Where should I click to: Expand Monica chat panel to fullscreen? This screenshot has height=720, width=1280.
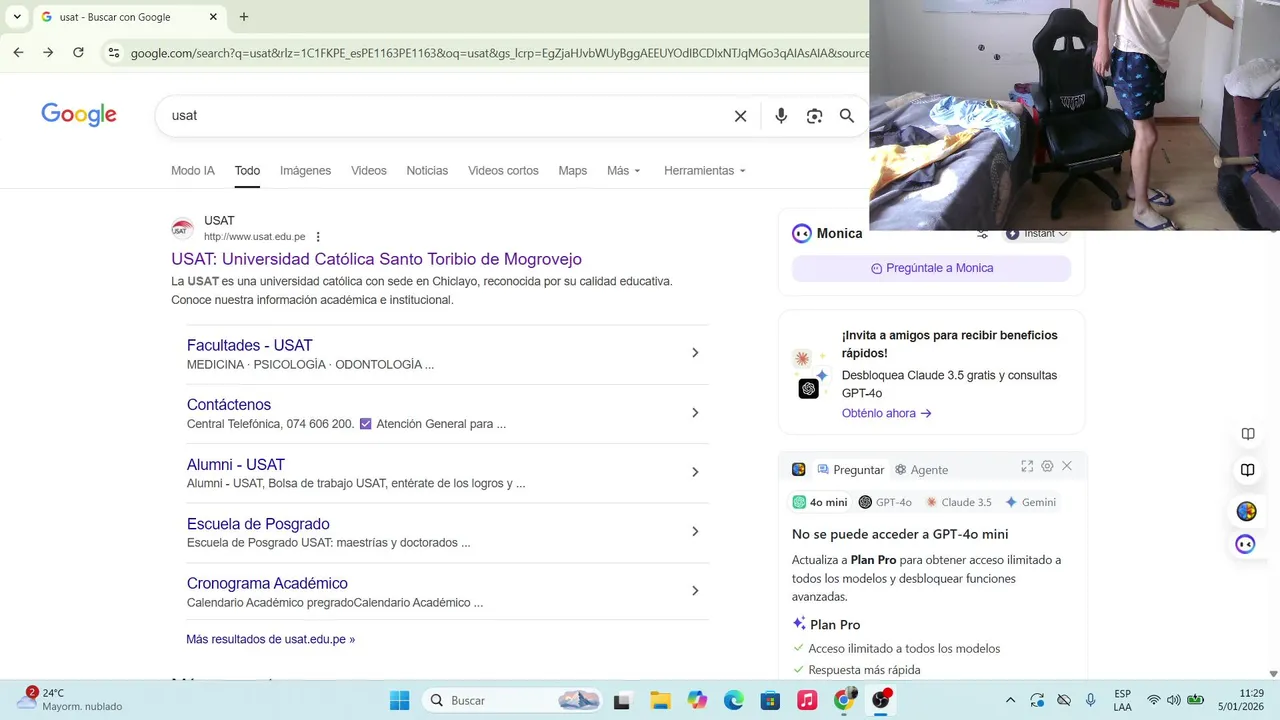coord(1027,466)
